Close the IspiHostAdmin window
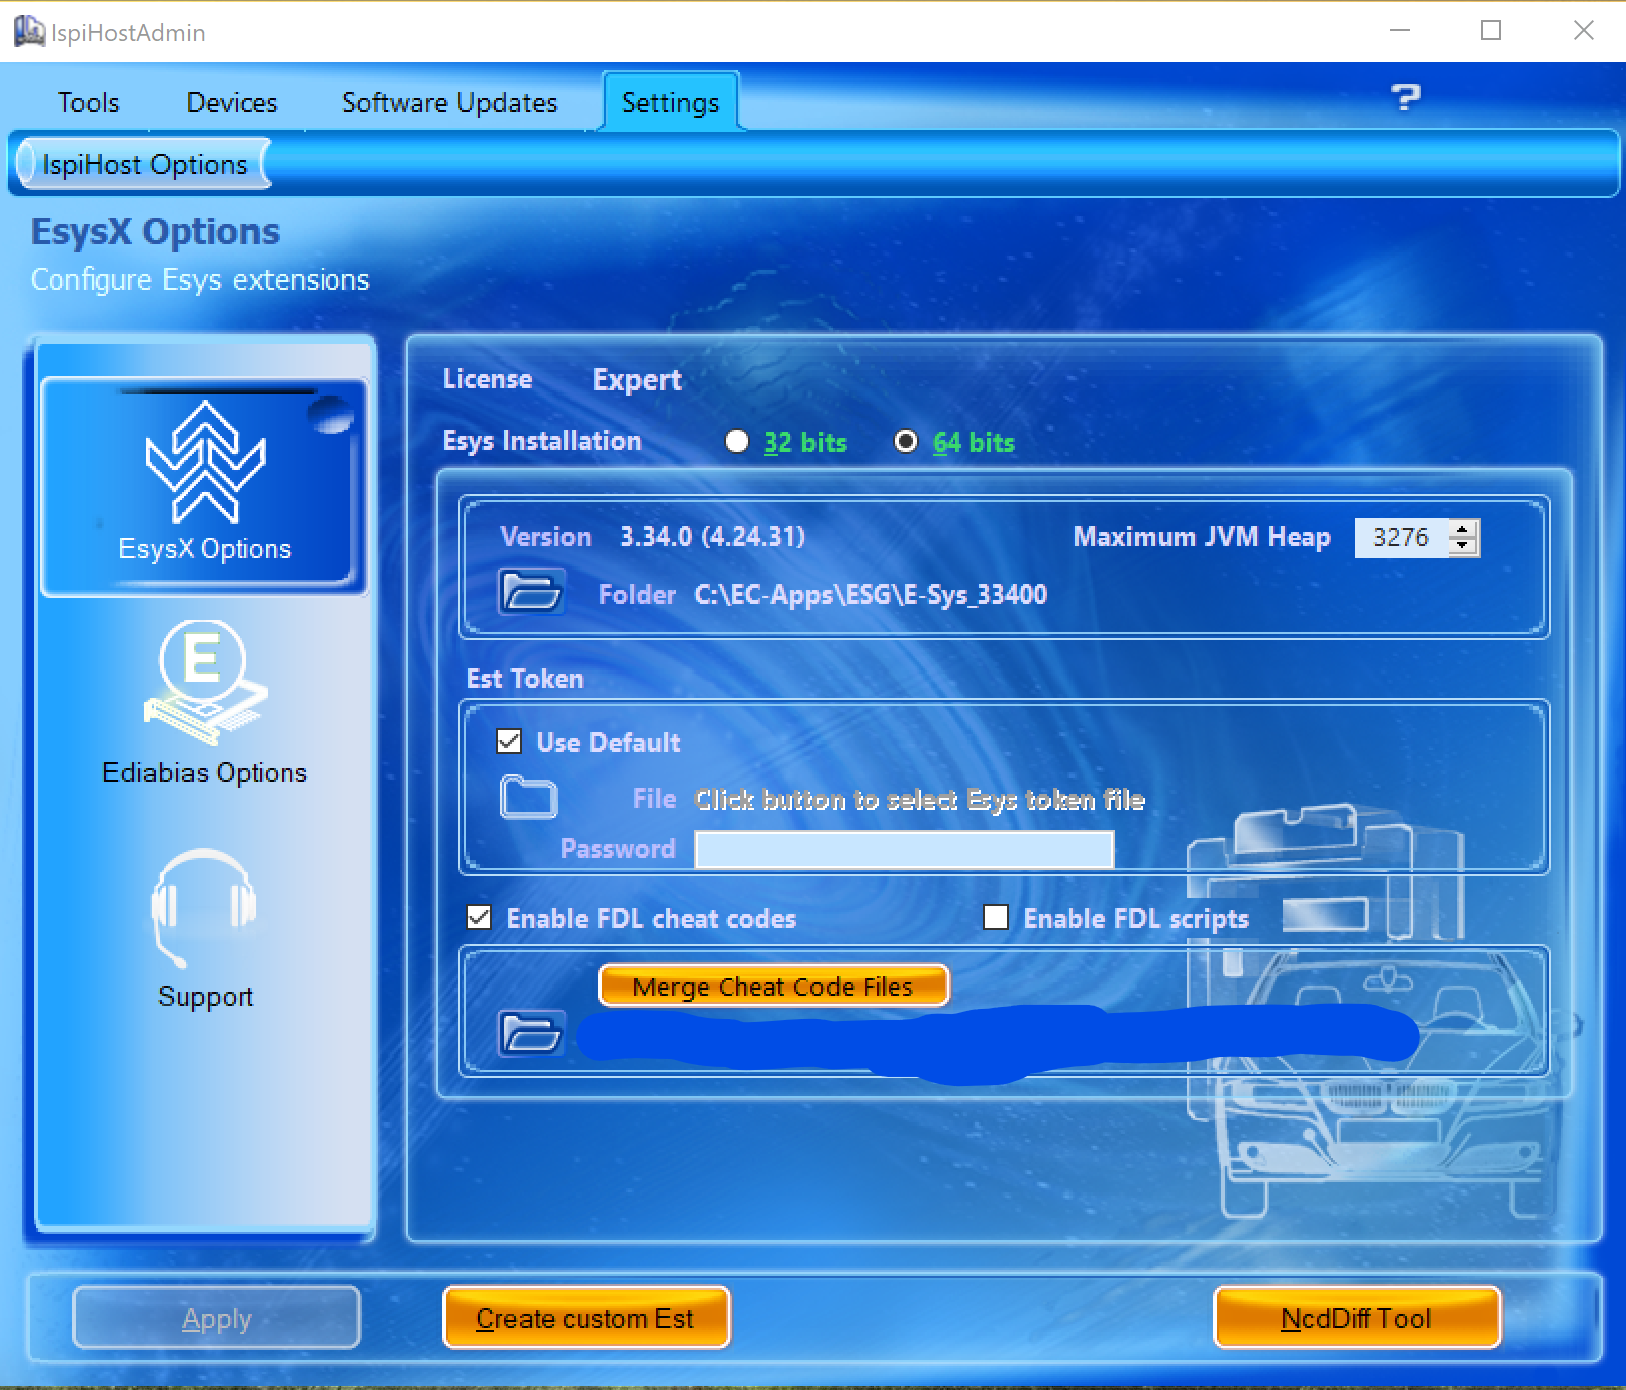This screenshot has width=1626, height=1390. click(x=1583, y=31)
